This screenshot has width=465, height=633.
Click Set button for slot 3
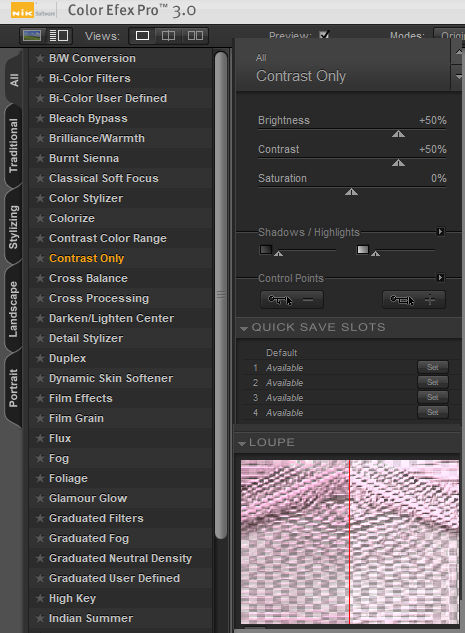coord(432,397)
